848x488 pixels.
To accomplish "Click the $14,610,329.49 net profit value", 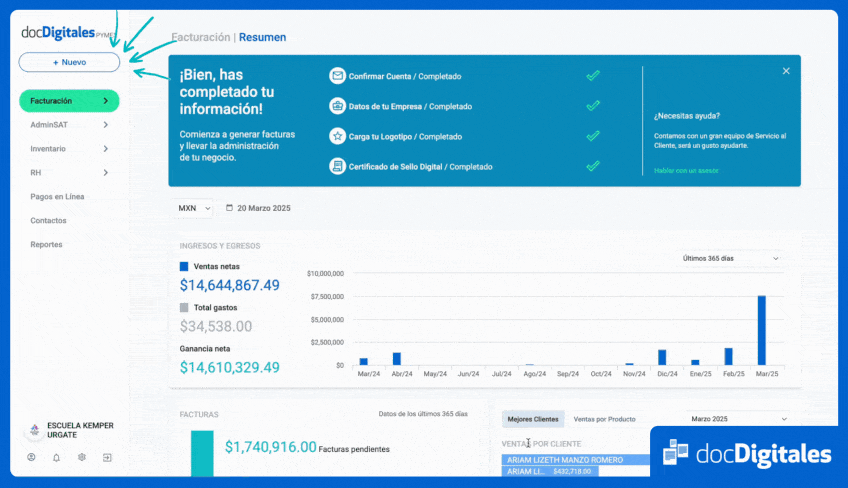I will click(229, 368).
